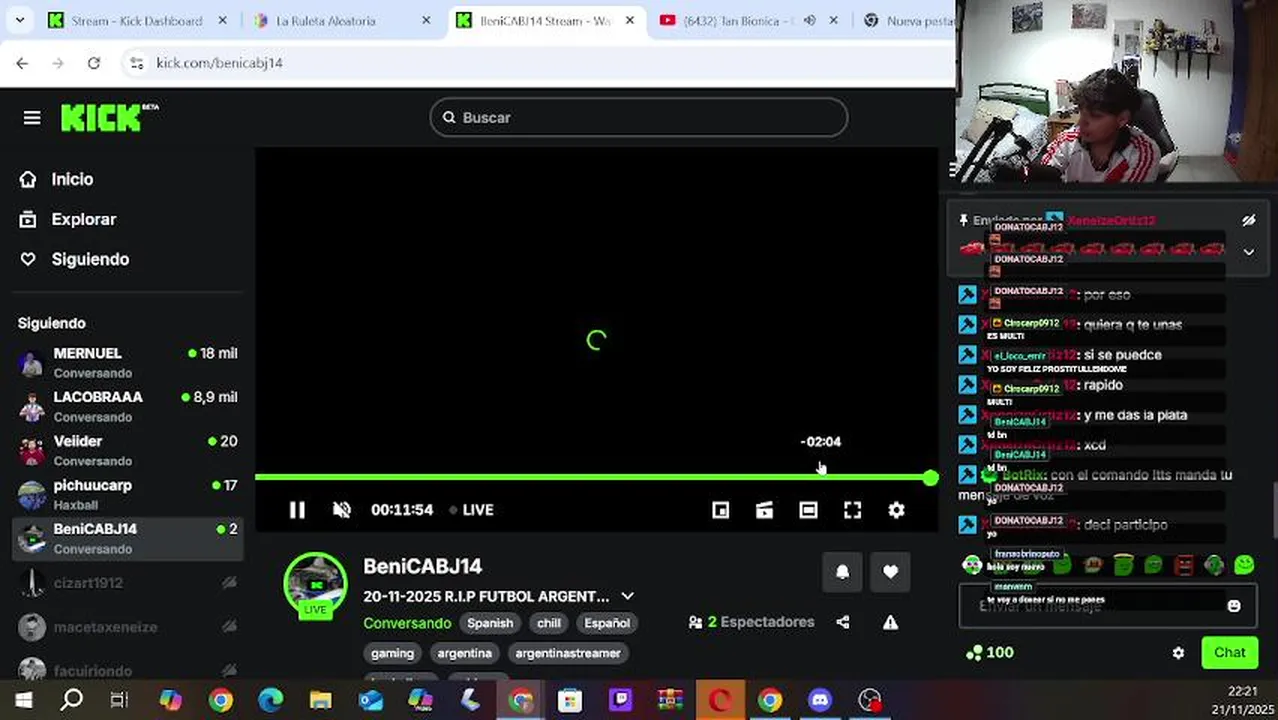Click BeniCABJ14 channel avatar

pos(316,584)
